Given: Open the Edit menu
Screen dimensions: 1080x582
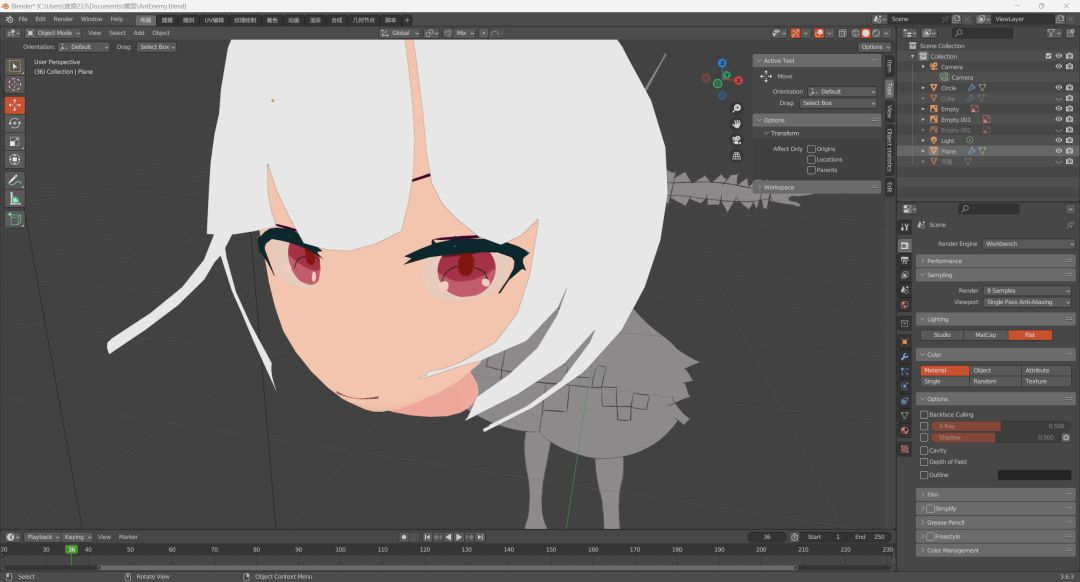Looking at the screenshot, I should 41,19.
